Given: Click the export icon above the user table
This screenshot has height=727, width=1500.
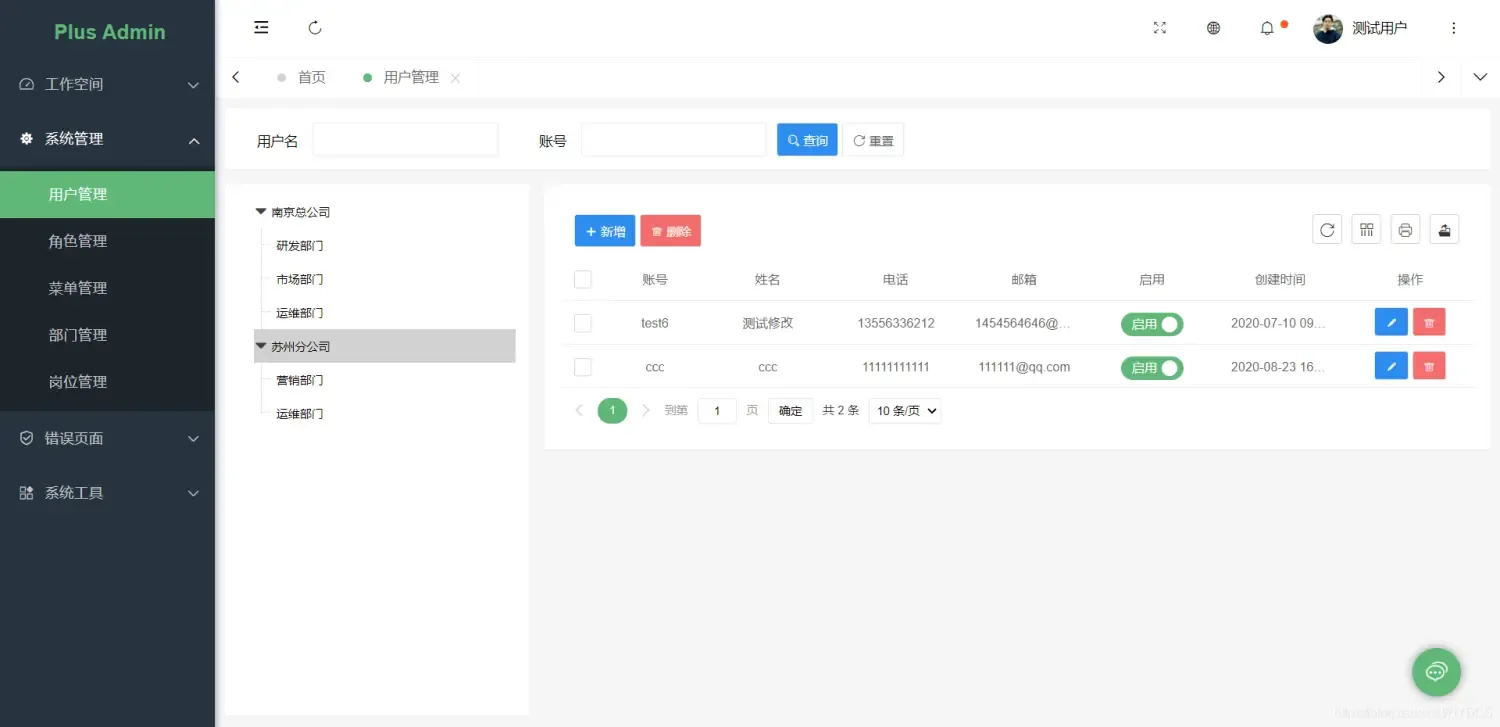Looking at the screenshot, I should 1444,229.
